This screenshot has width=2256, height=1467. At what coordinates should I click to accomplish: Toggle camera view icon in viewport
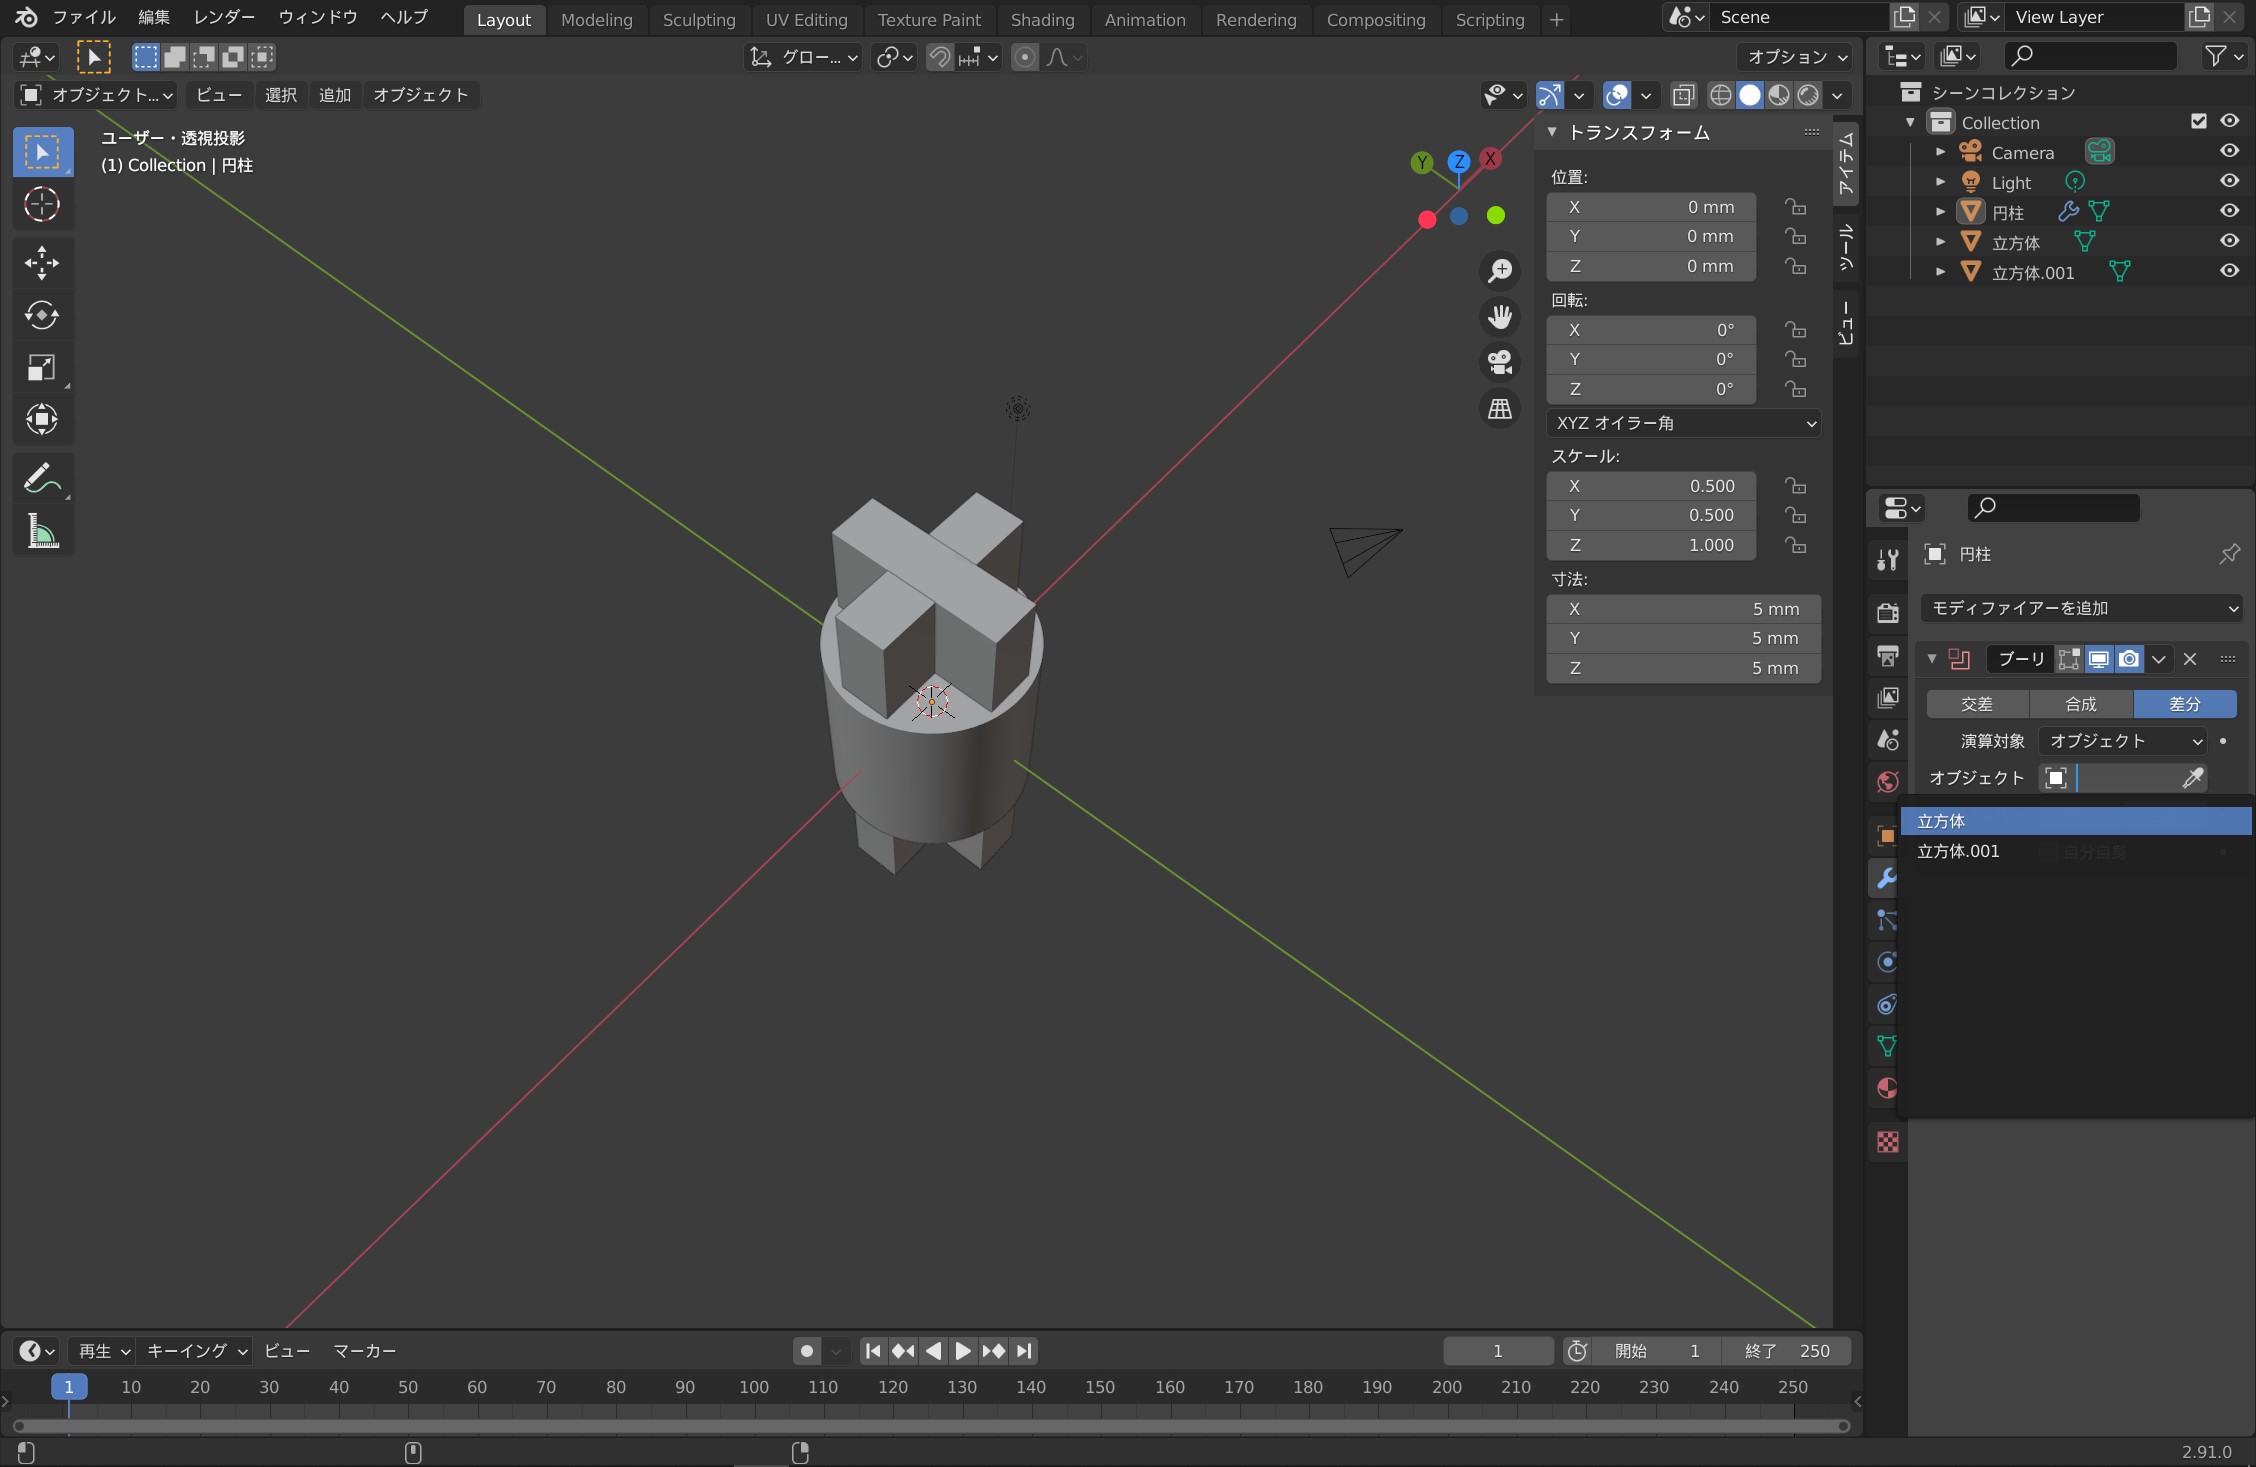tap(1500, 362)
